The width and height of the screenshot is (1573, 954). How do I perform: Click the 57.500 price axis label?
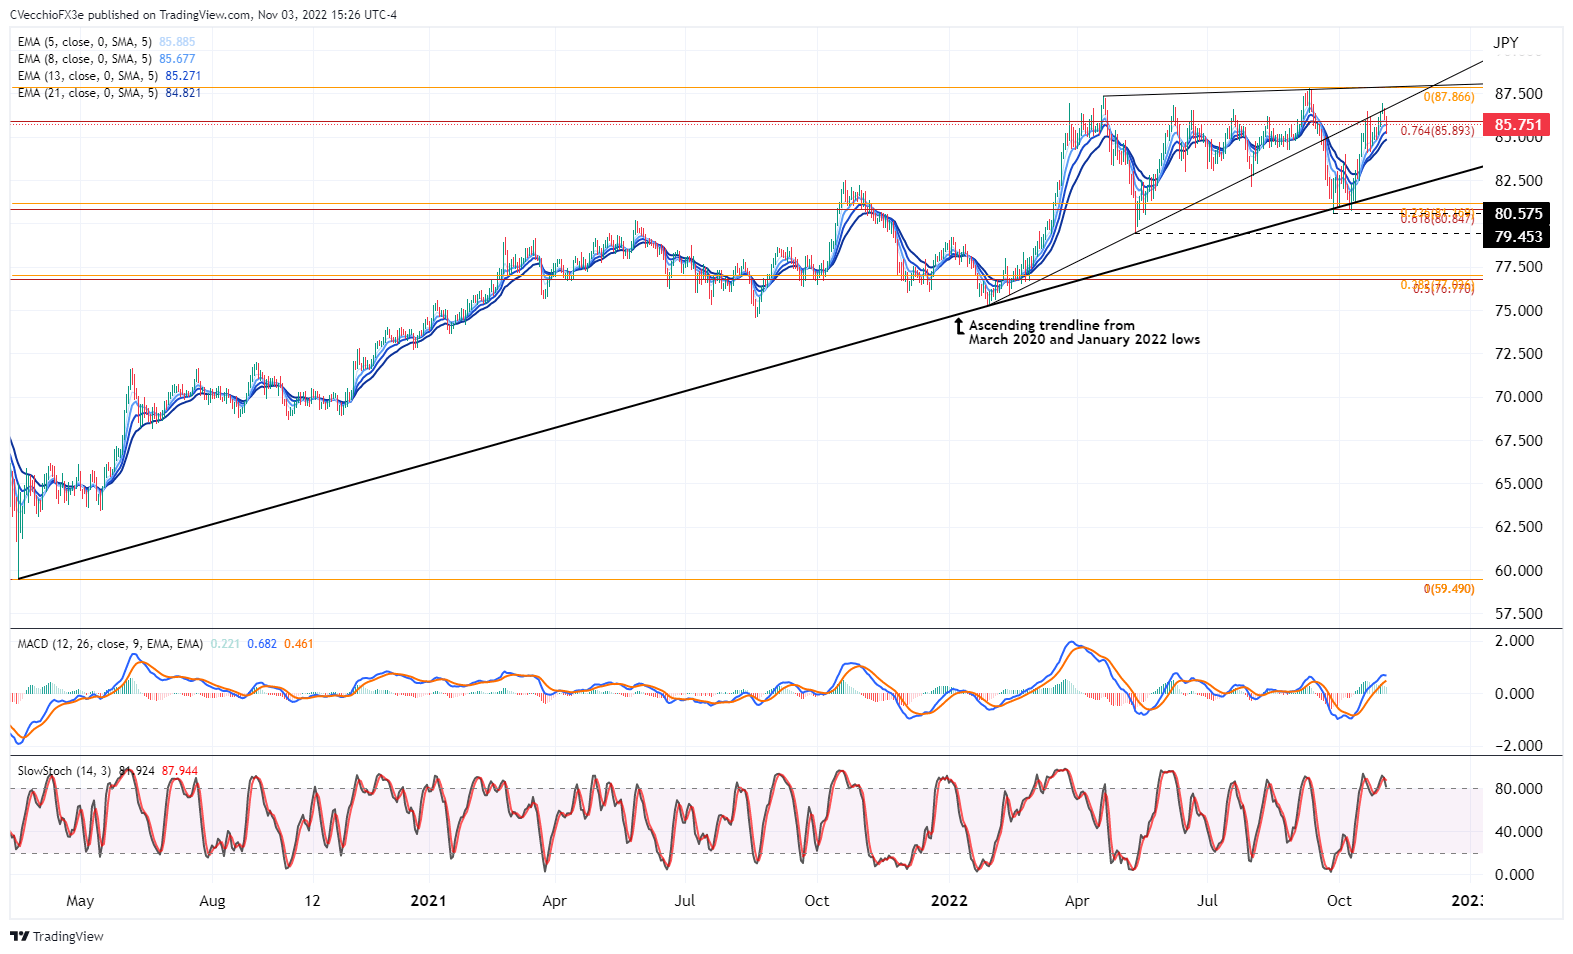coord(1518,614)
